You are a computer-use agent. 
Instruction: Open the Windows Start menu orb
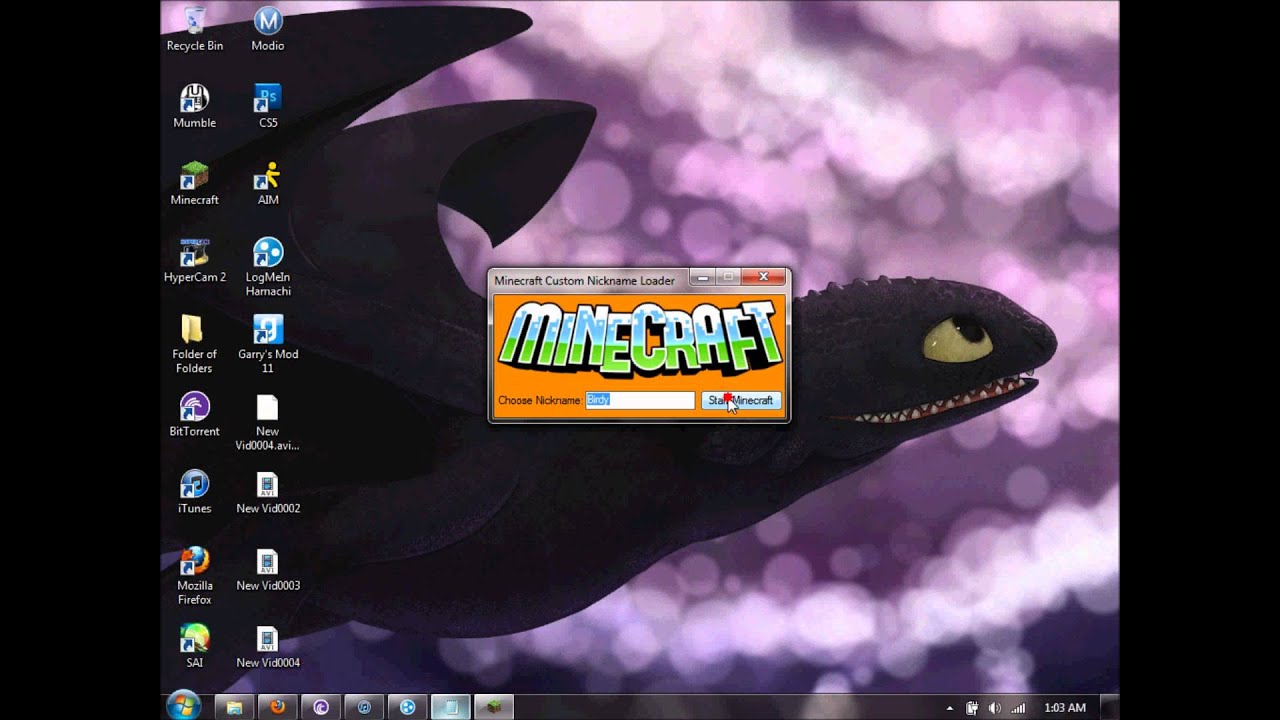[183, 706]
